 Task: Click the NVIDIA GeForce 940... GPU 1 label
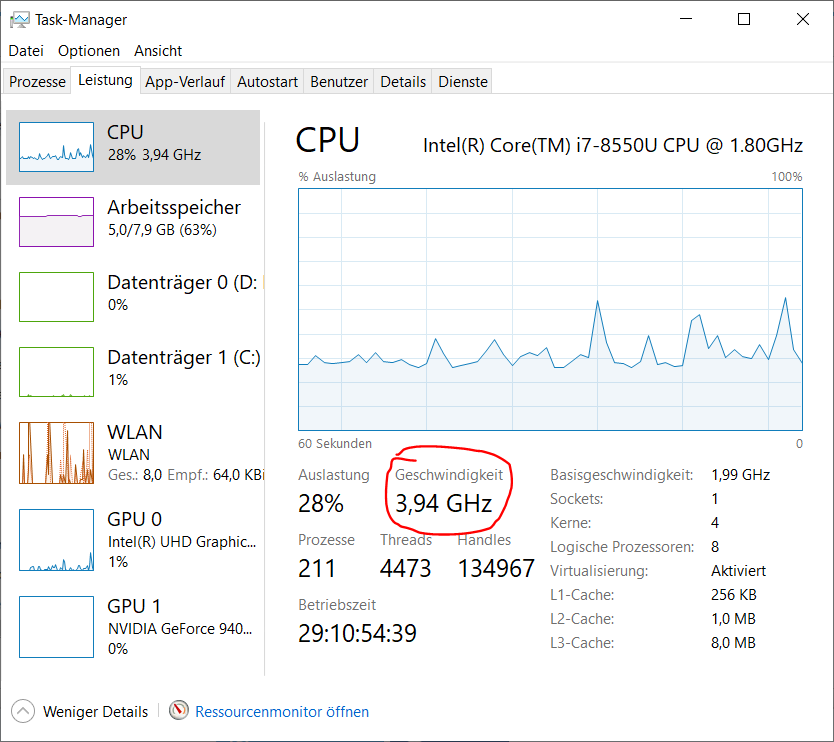(180, 629)
